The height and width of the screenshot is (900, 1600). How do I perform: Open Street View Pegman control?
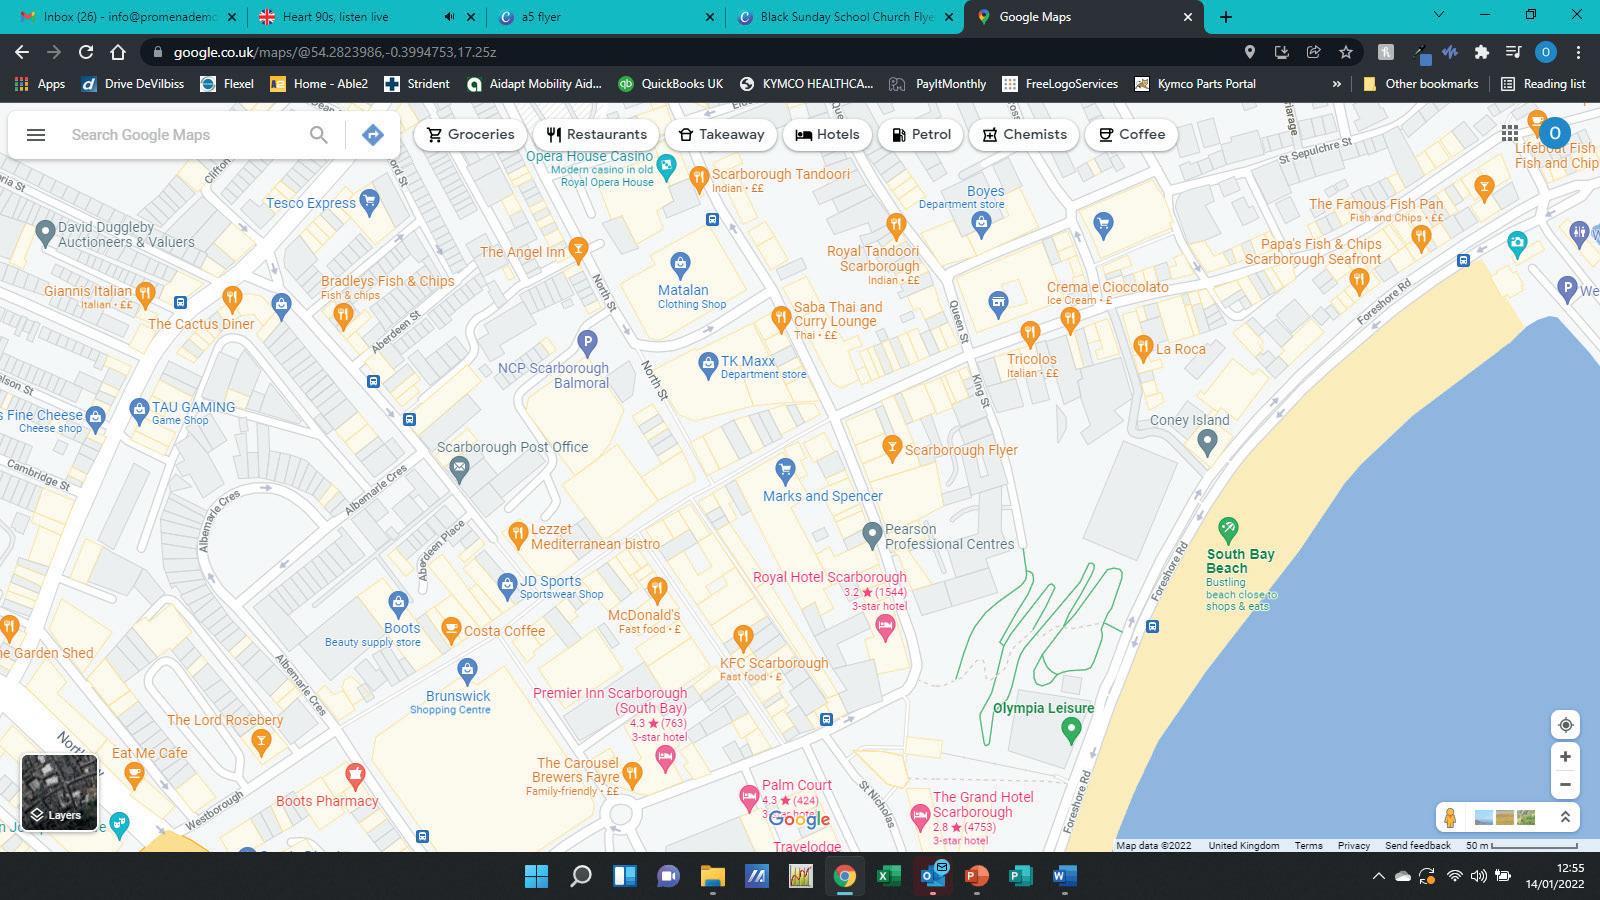1450,818
